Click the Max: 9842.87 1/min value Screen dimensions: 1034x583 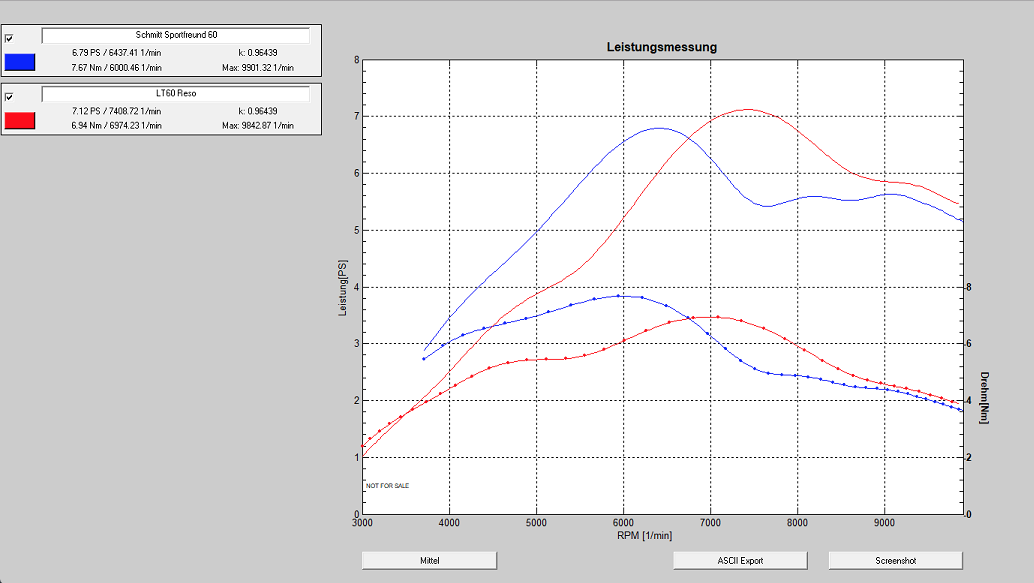point(257,126)
